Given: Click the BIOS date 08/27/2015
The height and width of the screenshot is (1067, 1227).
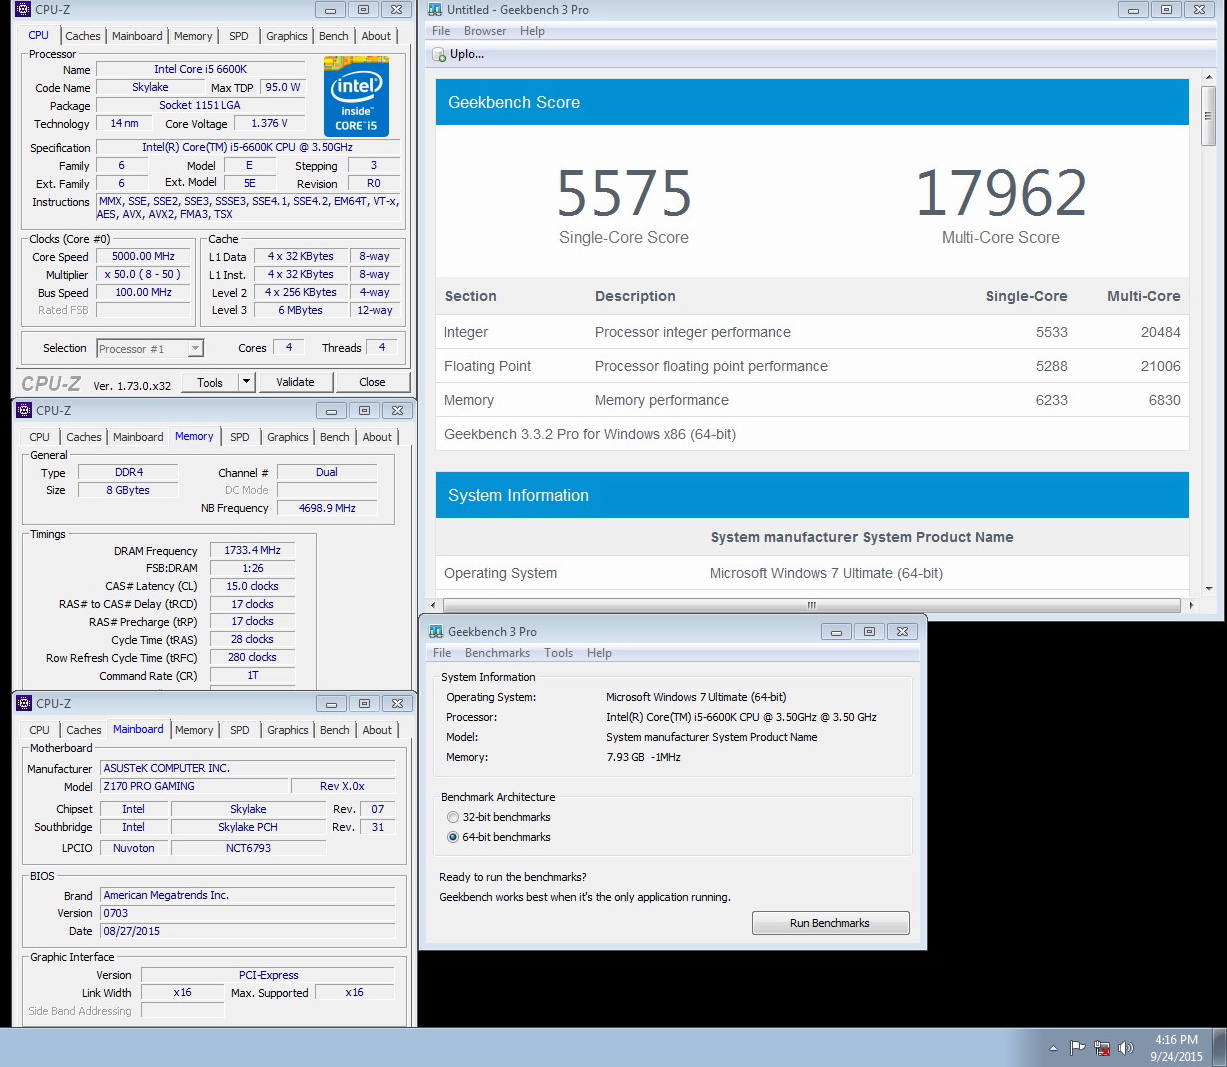Looking at the screenshot, I should click(x=247, y=931).
